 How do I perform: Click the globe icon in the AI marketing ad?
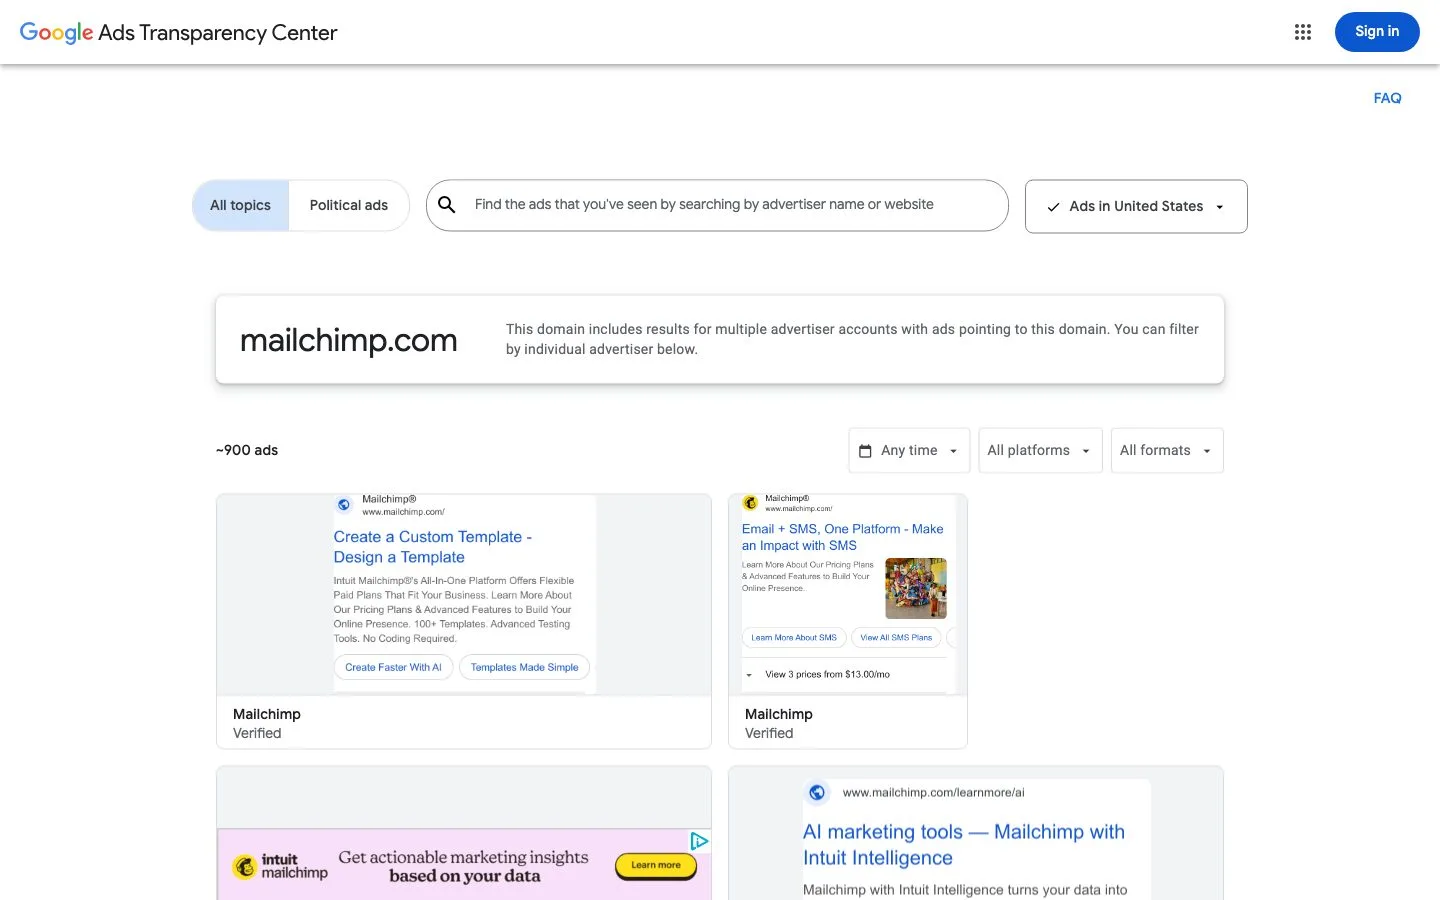pyautogui.click(x=817, y=793)
